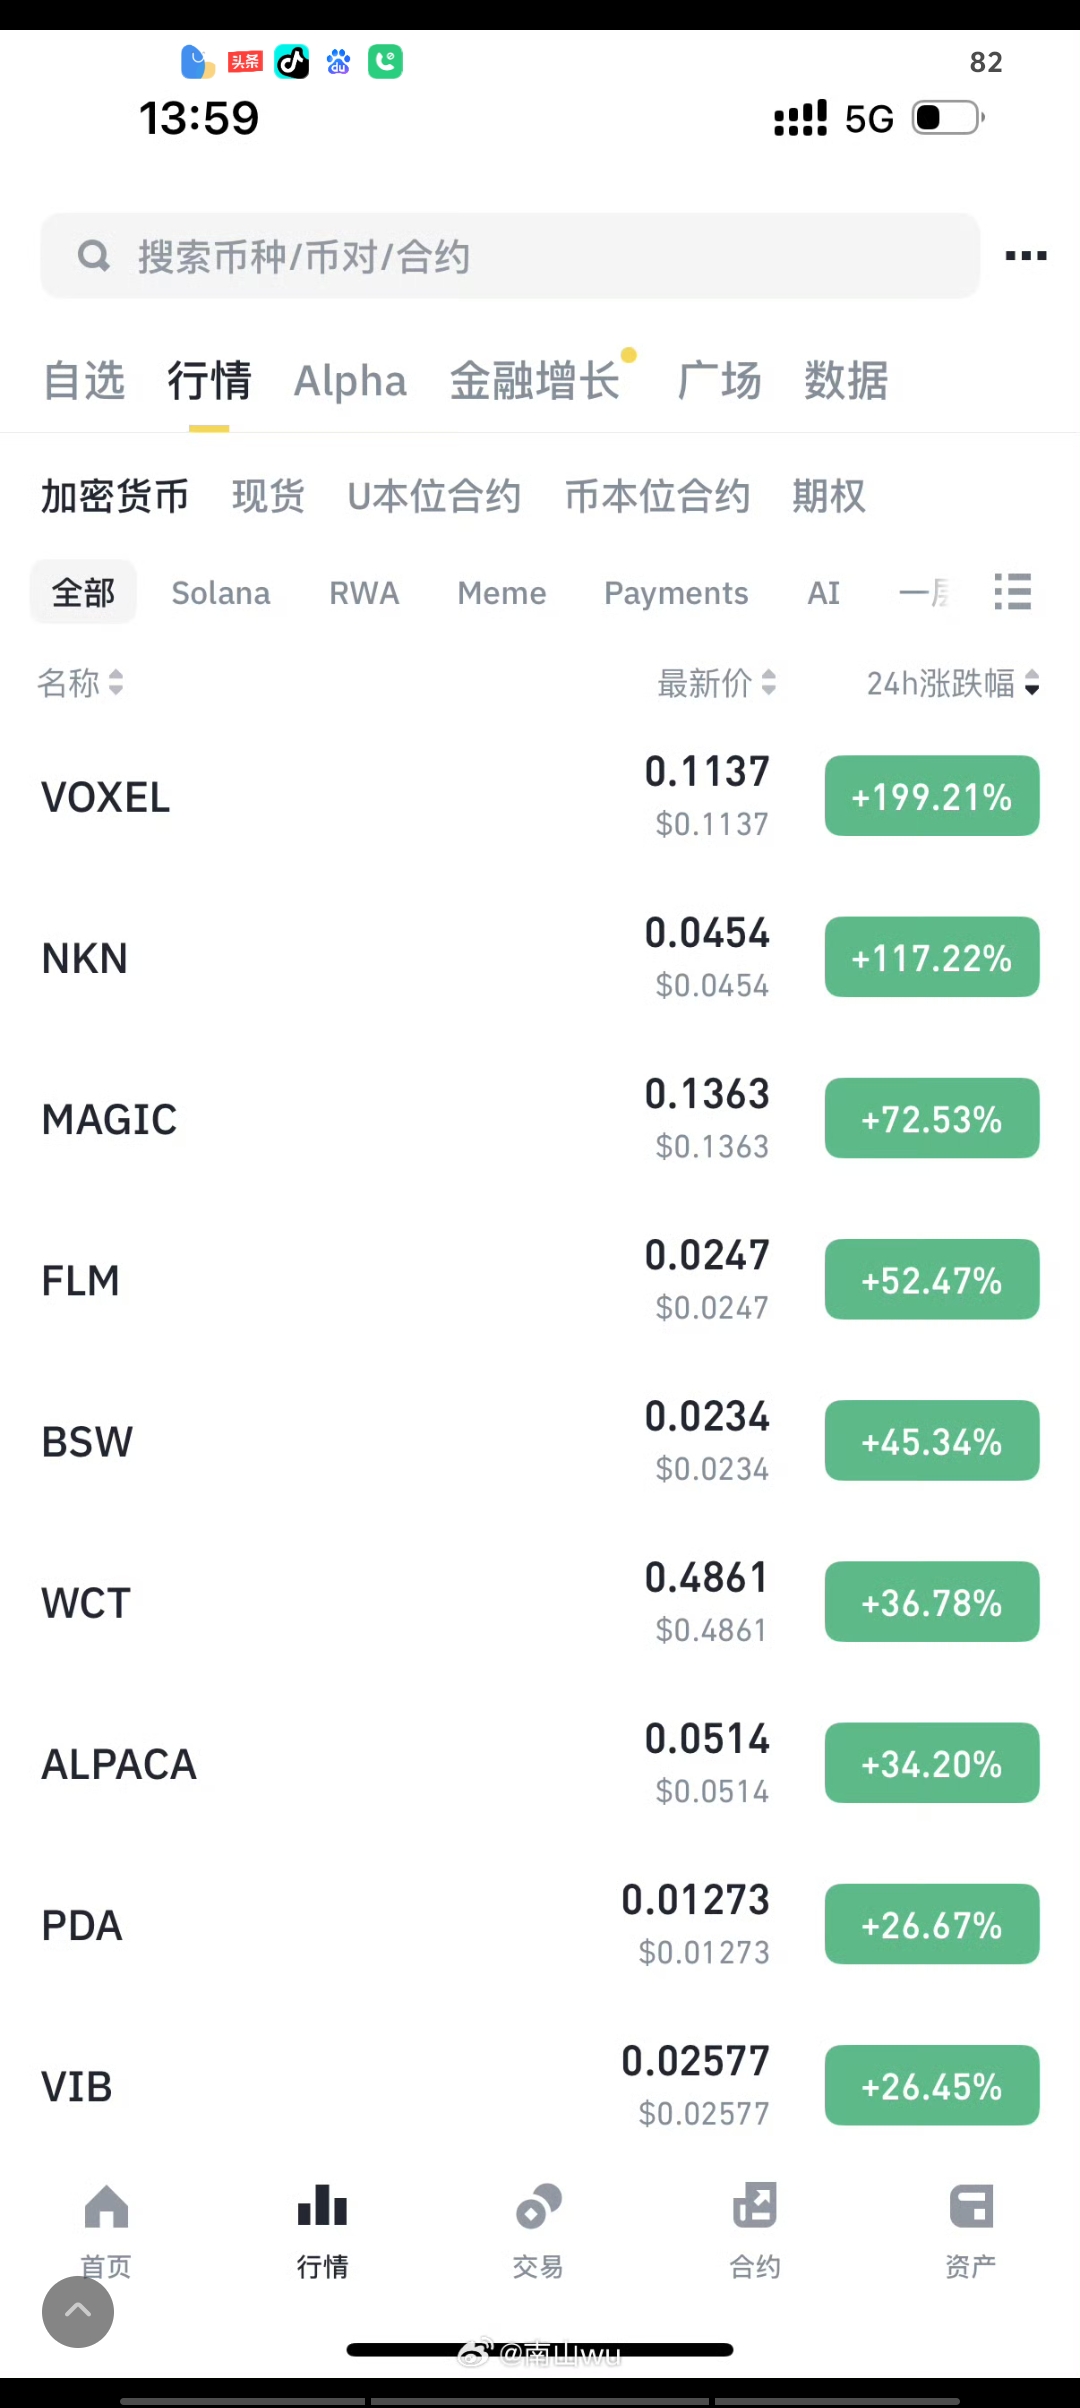This screenshot has width=1080, height=2408.
Task: Open the 资产 assets wallet icon
Action: pos(970,2208)
